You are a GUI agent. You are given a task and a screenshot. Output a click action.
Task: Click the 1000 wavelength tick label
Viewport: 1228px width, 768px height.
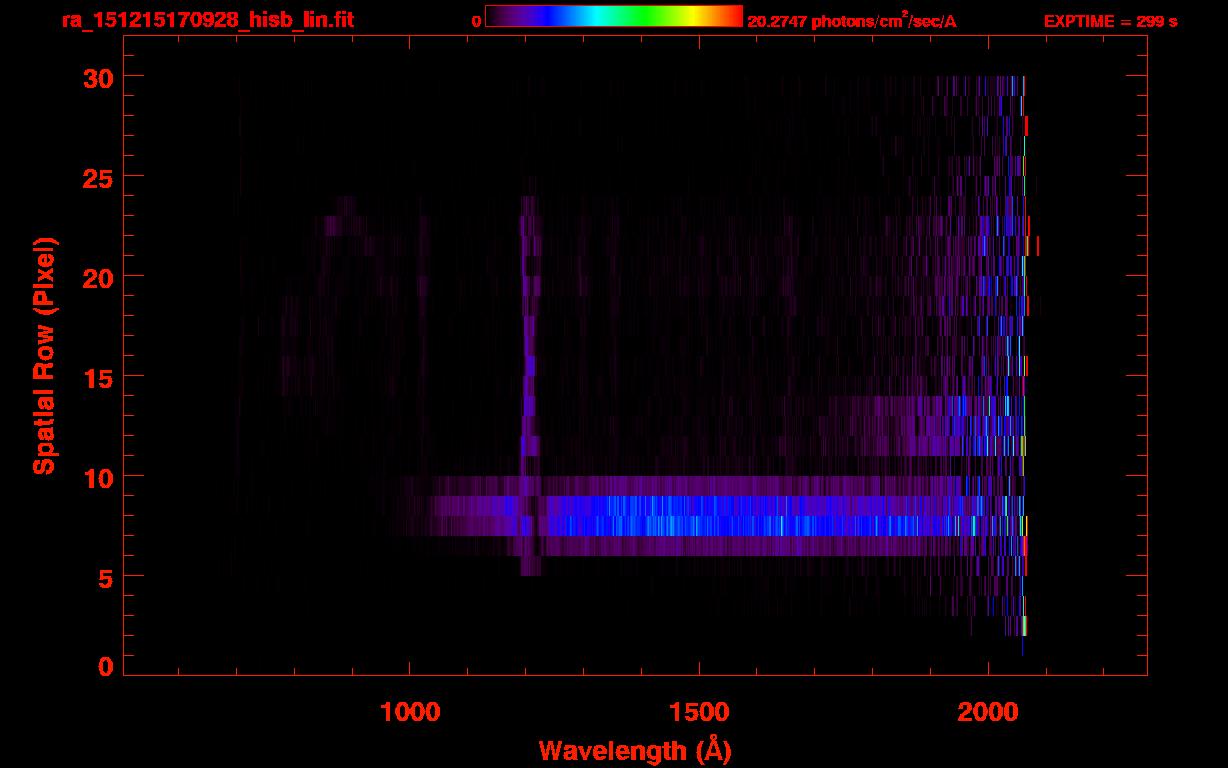pos(410,711)
